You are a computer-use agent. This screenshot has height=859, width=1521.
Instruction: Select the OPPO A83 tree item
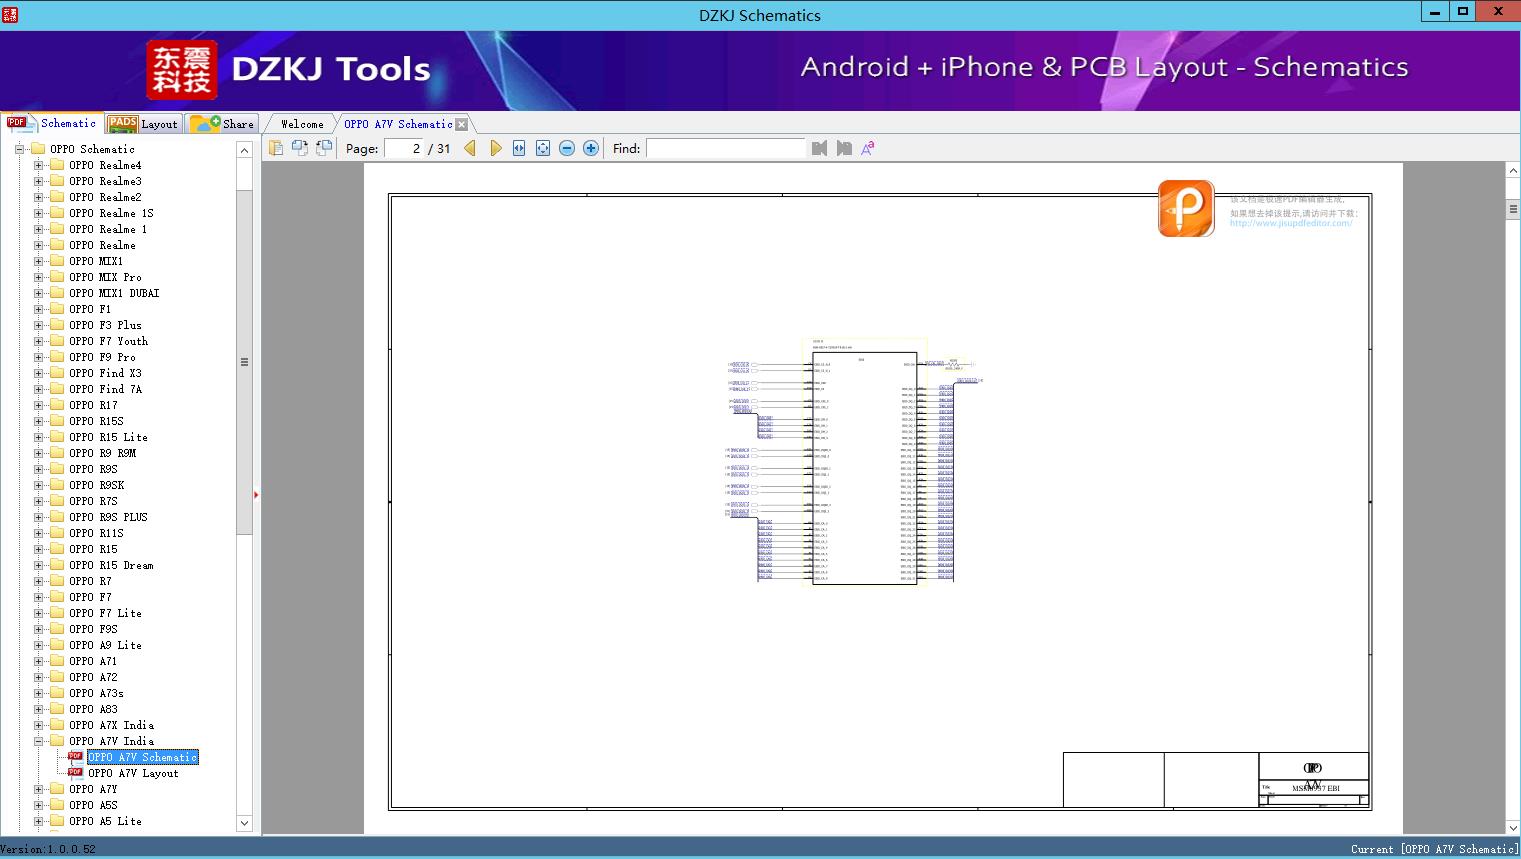93,709
